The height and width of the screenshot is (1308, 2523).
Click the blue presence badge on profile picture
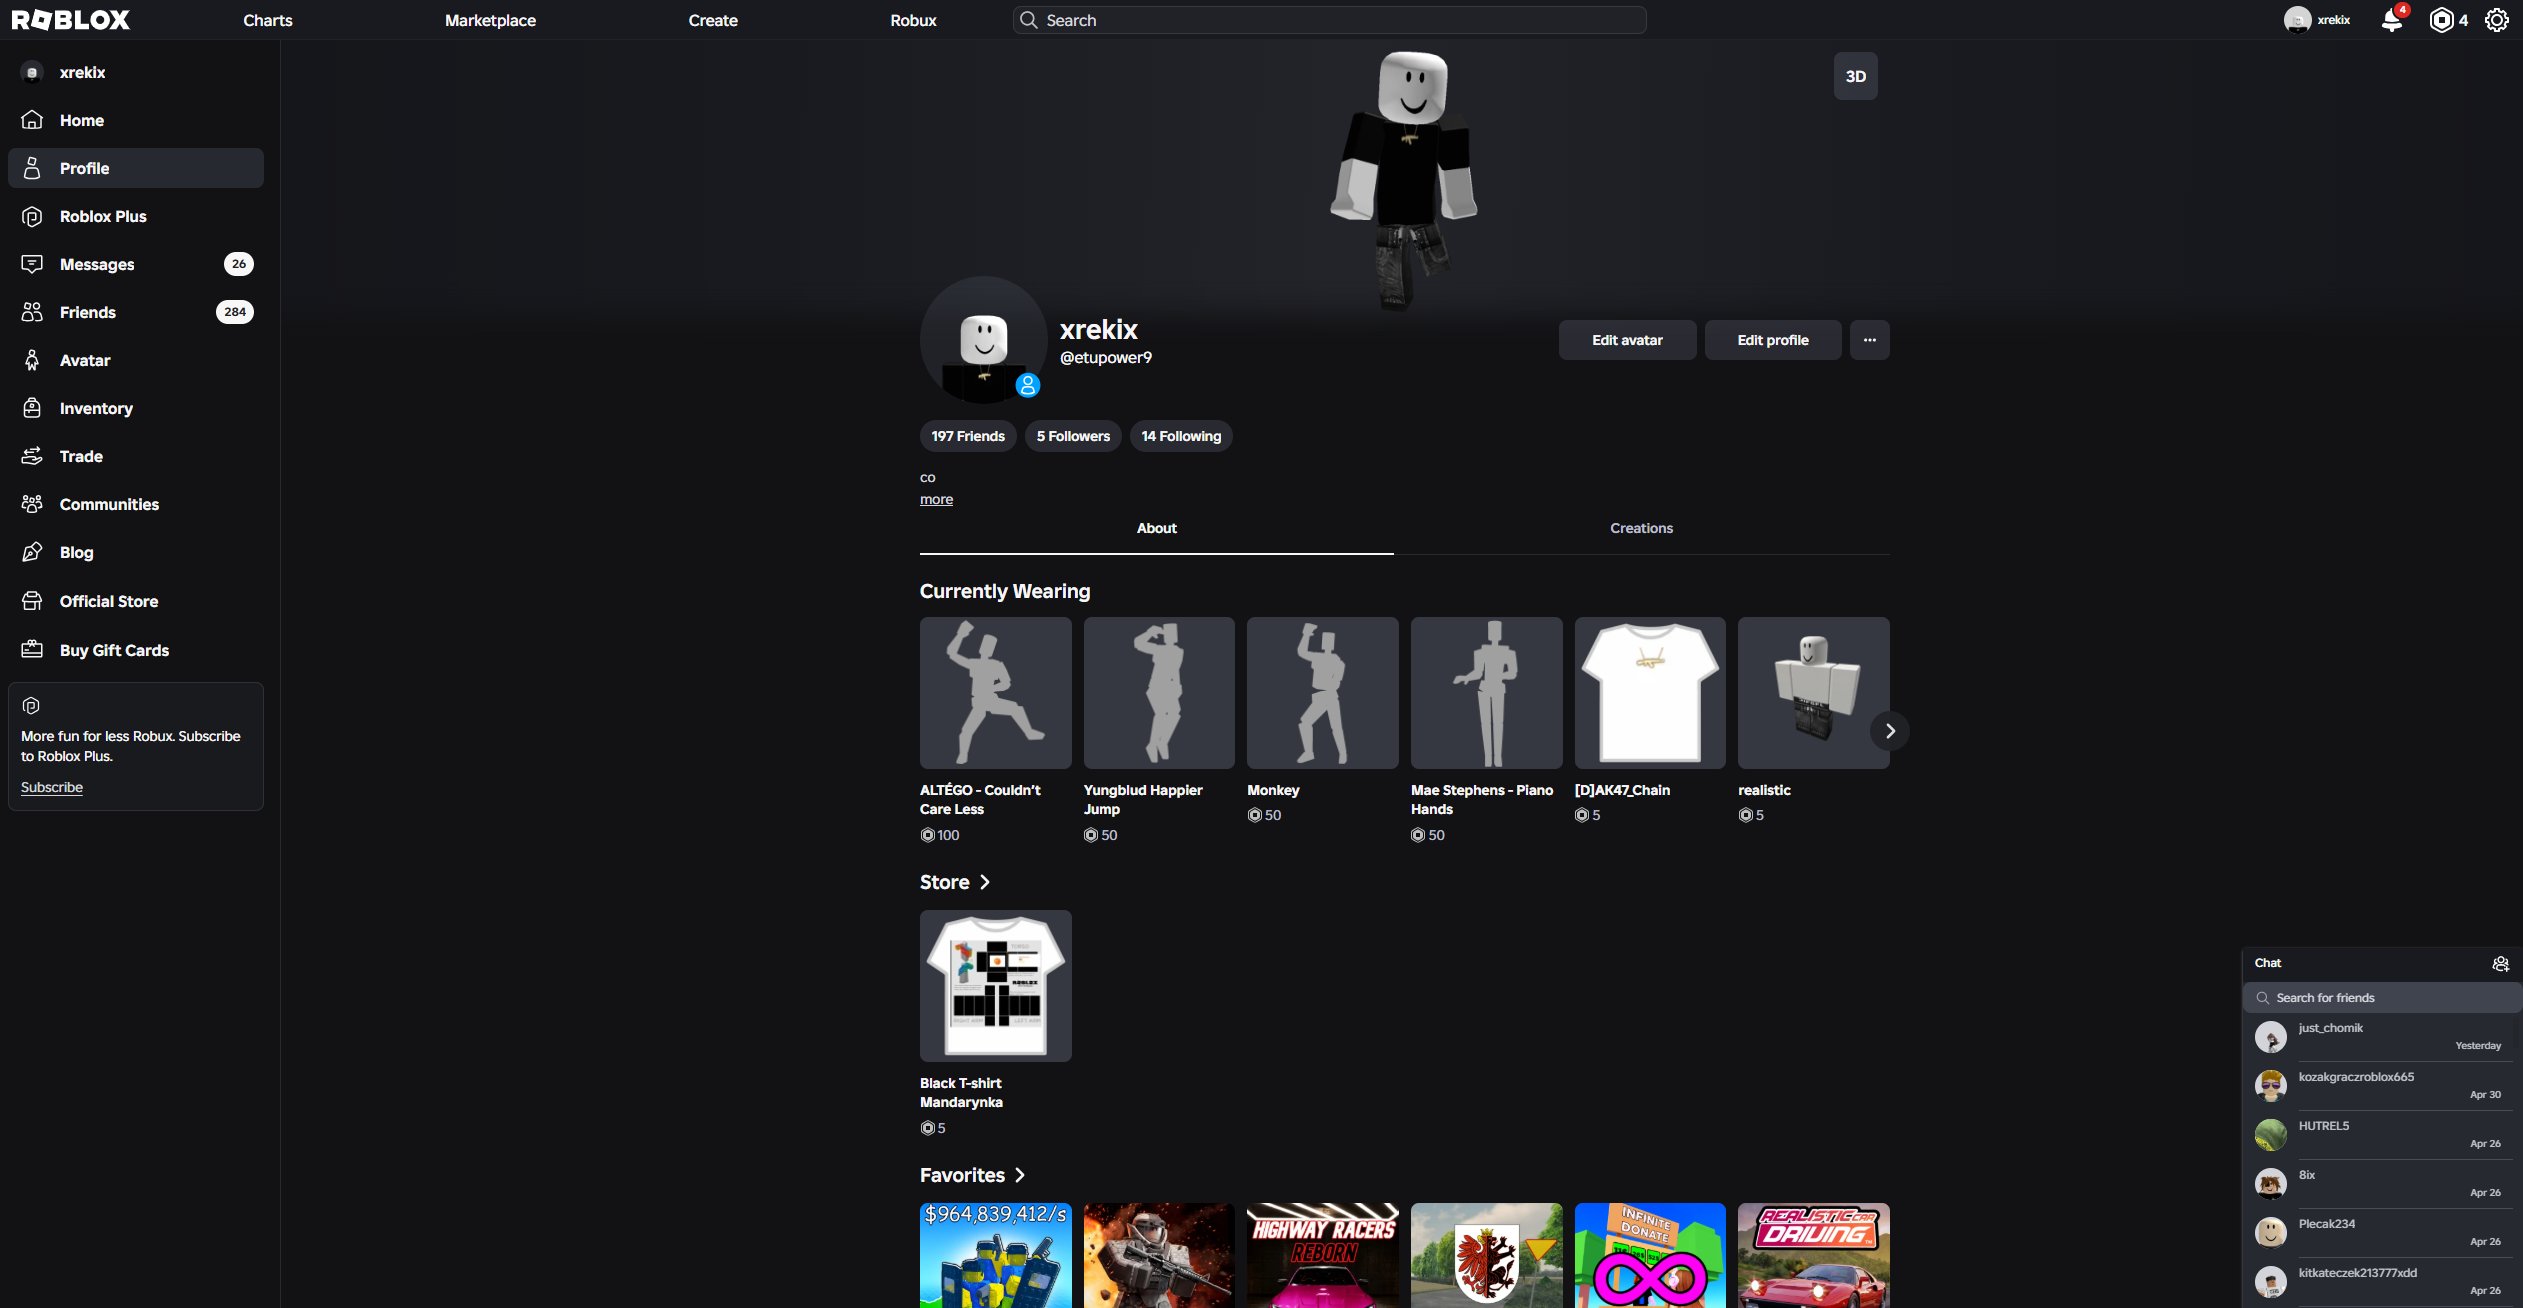pyautogui.click(x=1028, y=385)
